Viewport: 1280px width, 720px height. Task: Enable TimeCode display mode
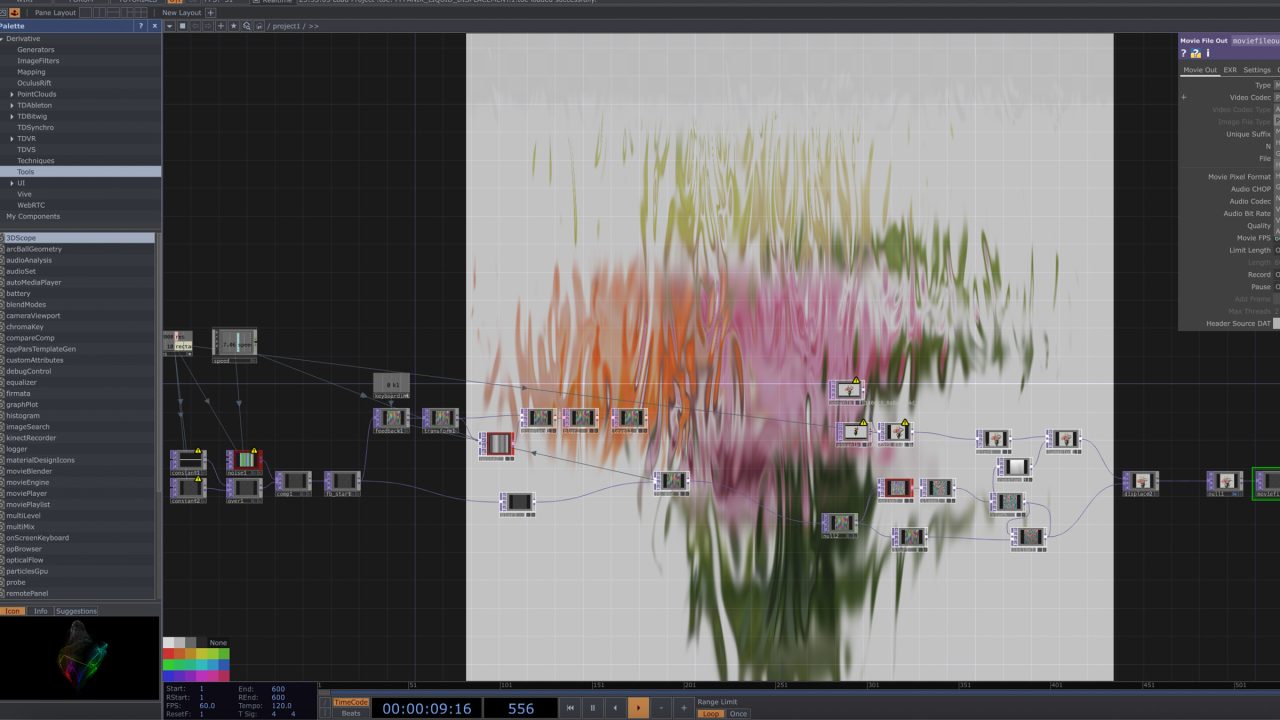[x=350, y=702]
